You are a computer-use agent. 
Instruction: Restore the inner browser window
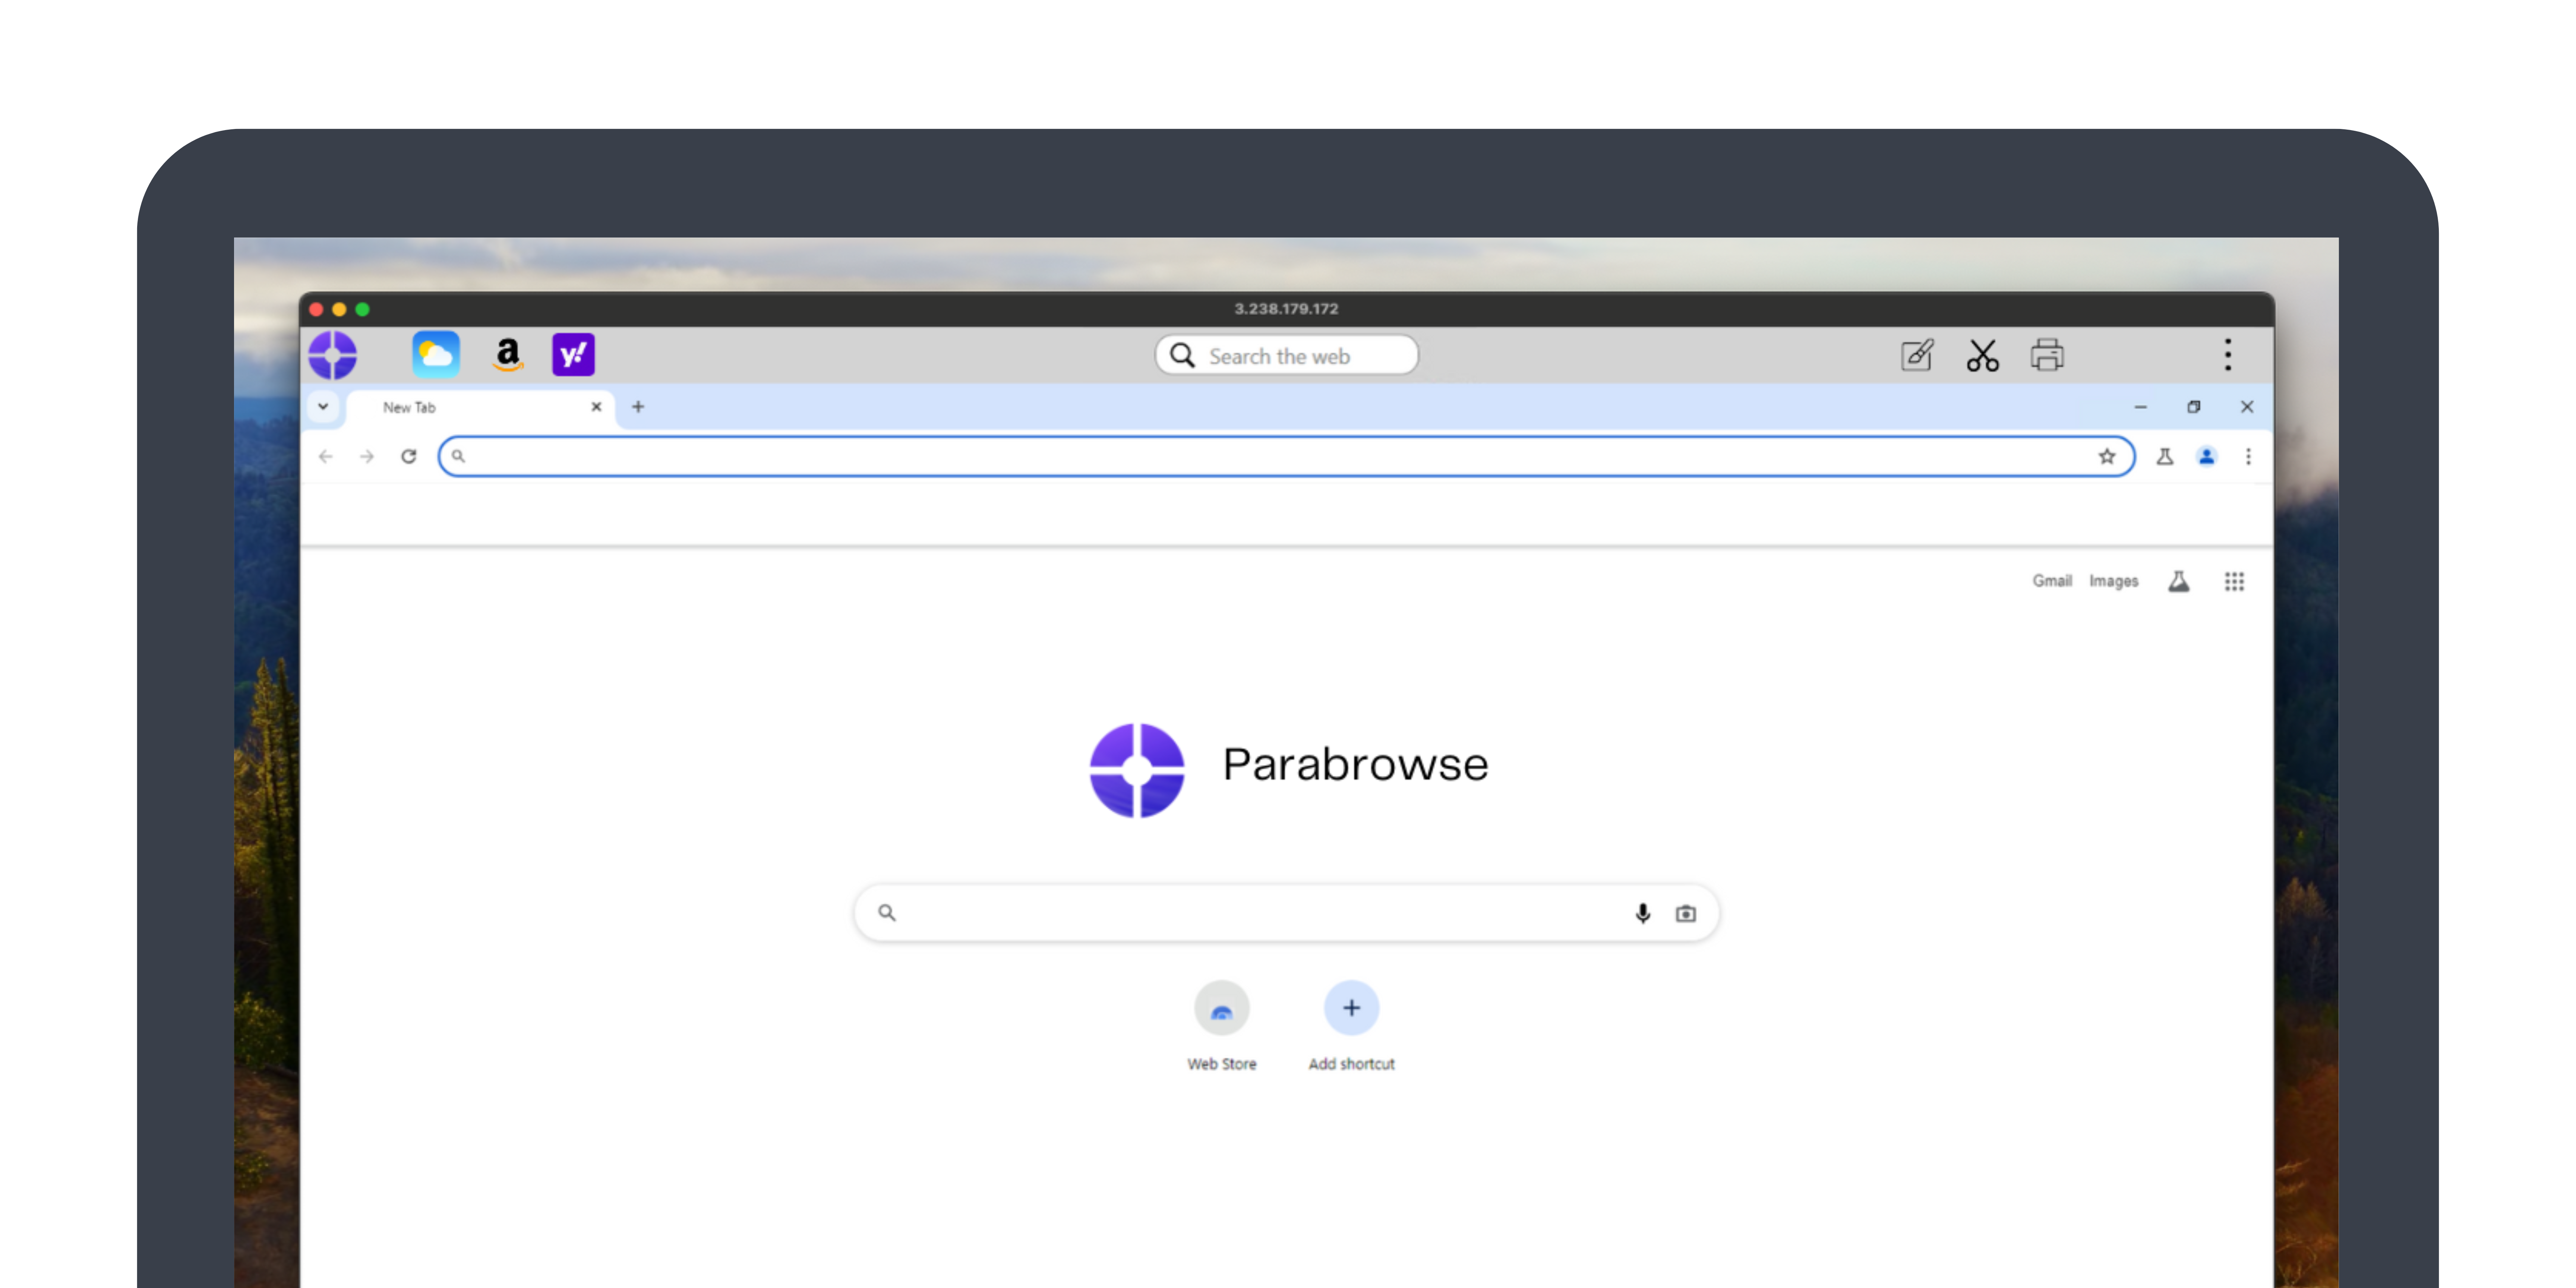[2194, 407]
